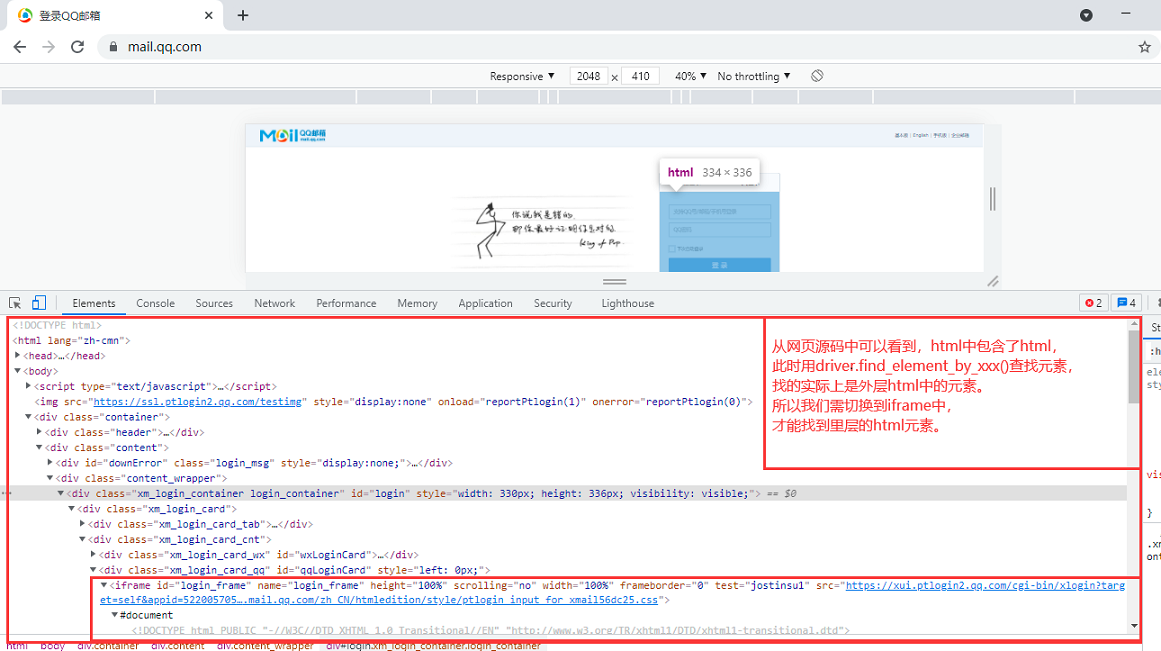Open the ssl.ptlogin2.qq.com/testimg link

198,401
